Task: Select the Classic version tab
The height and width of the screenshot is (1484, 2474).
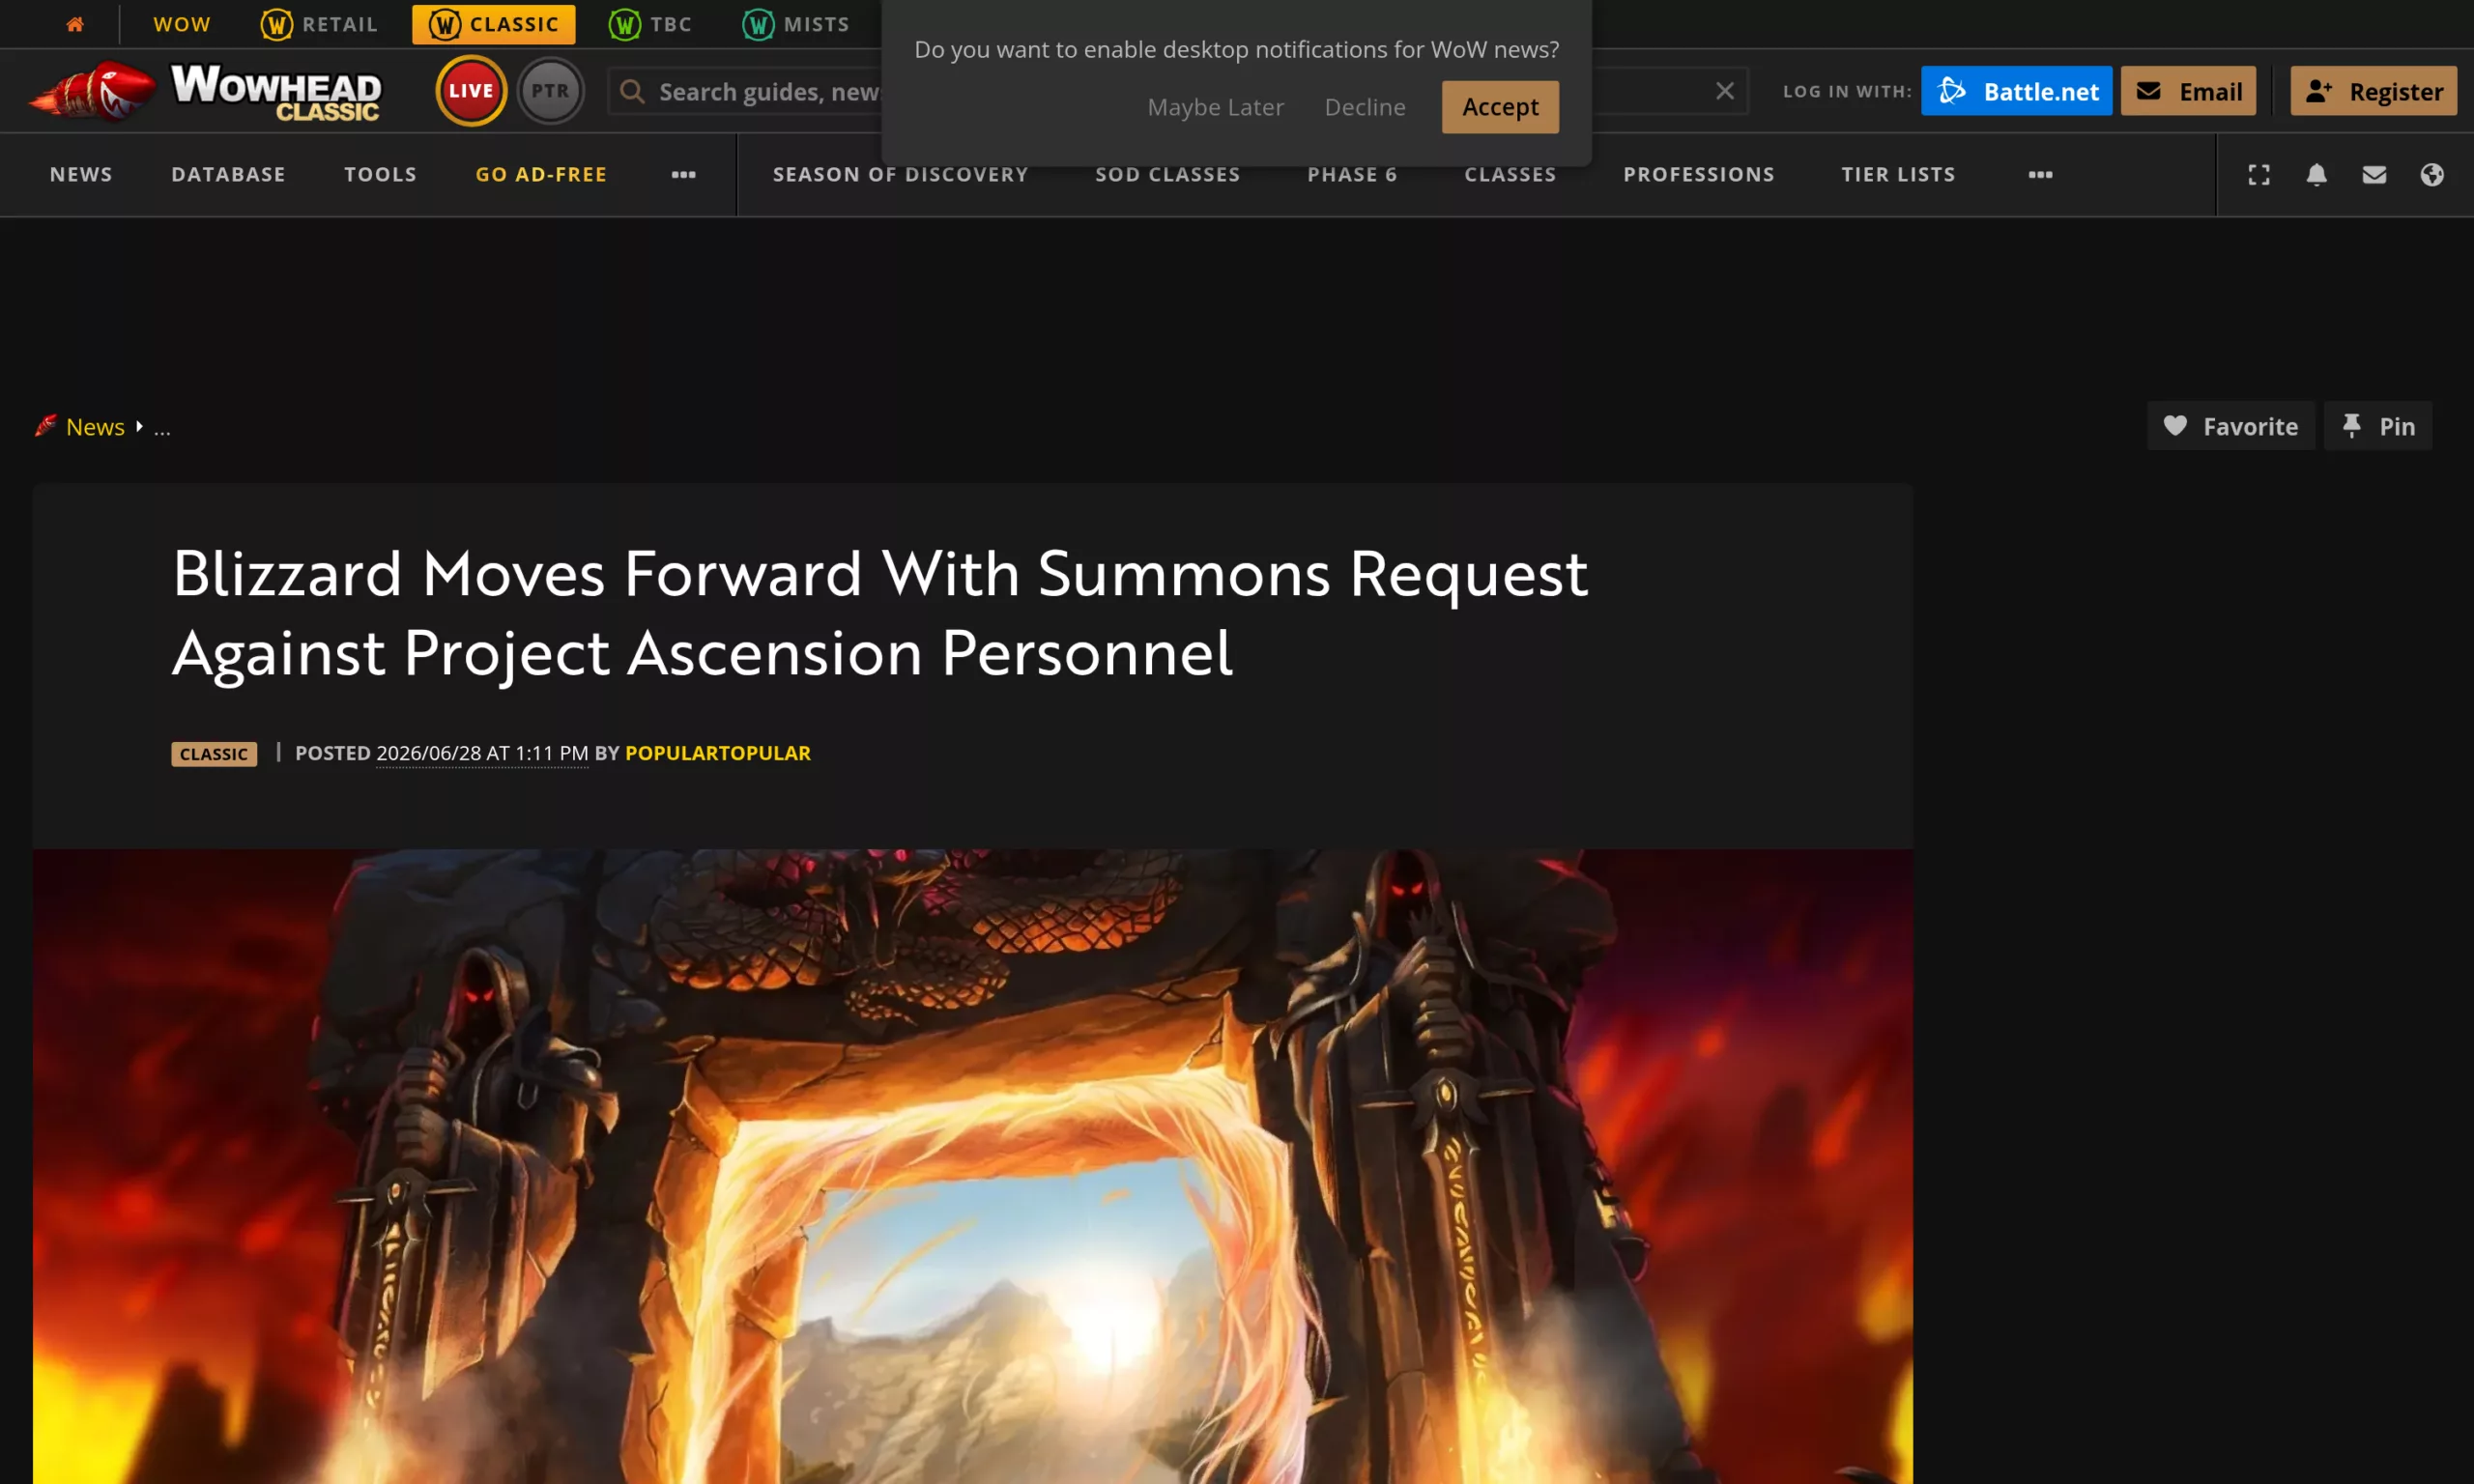Action: click(x=493, y=24)
